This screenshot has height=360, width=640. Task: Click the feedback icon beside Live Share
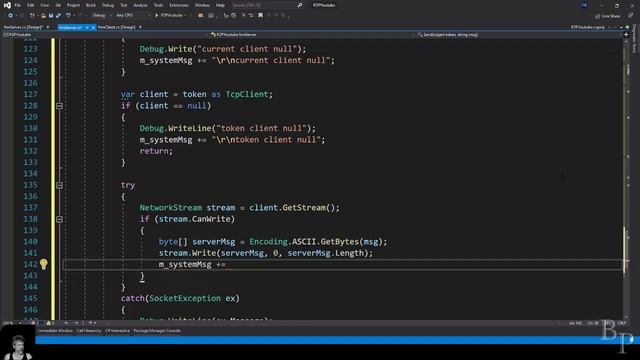point(630,16)
